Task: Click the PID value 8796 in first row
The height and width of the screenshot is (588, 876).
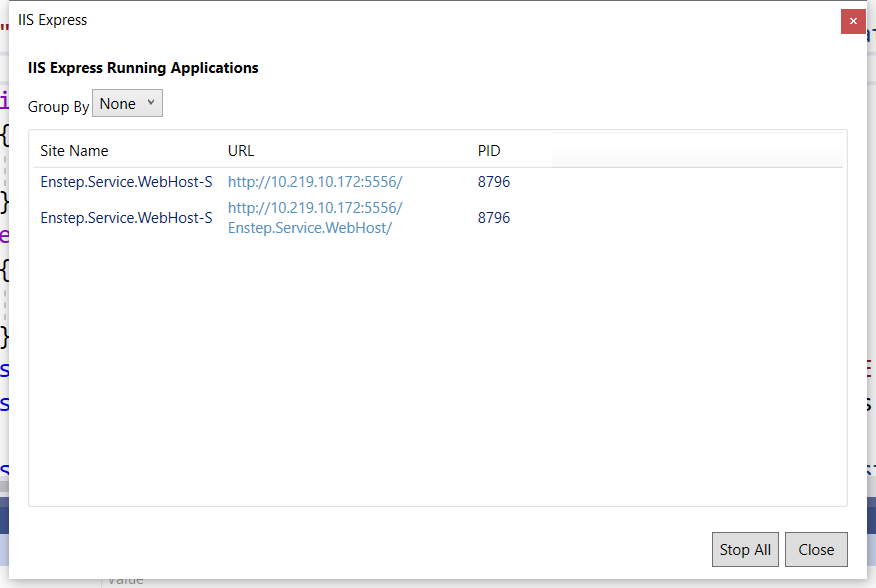Action: (x=494, y=182)
